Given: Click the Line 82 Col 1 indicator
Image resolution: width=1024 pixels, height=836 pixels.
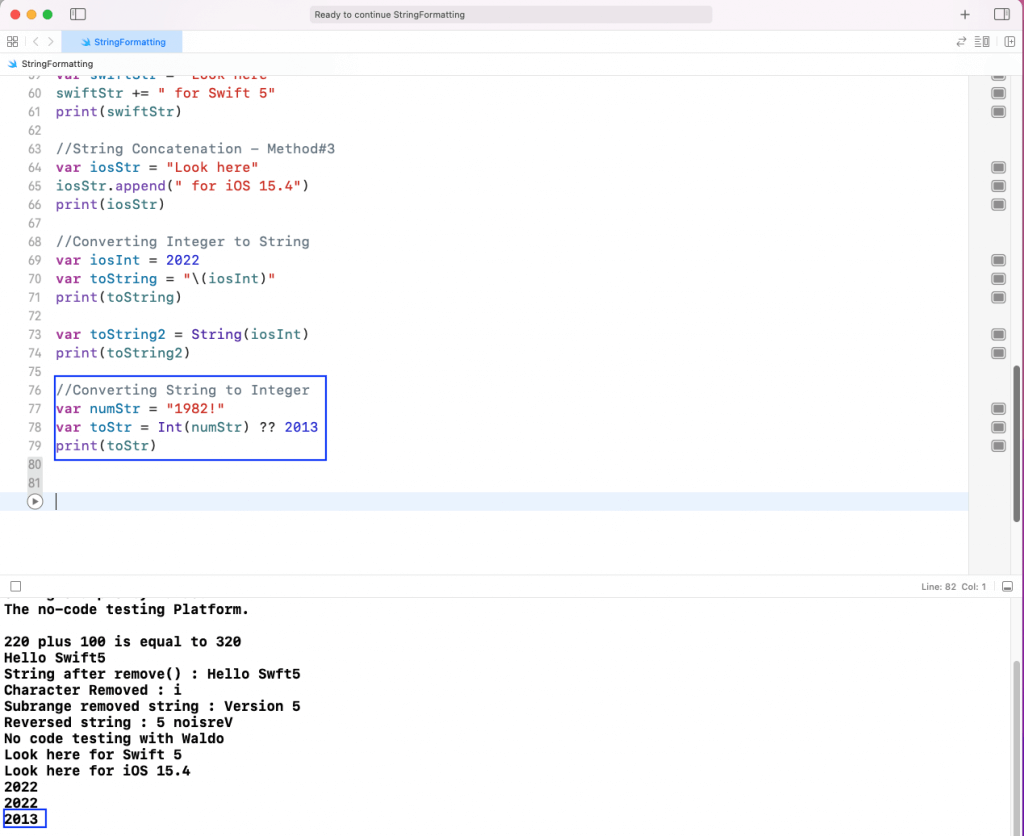Looking at the screenshot, I should [x=953, y=587].
